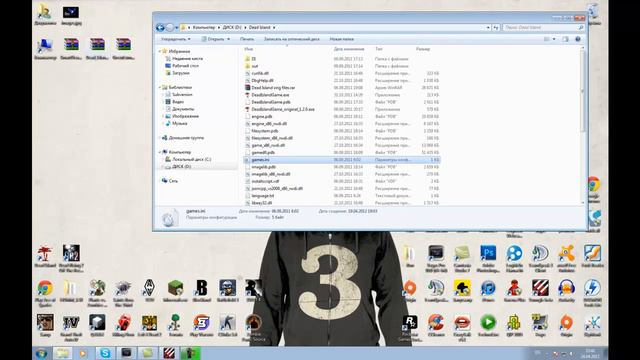This screenshot has height=360, width=640.
Task: Open the media player taskbar icon
Action: click(83, 353)
